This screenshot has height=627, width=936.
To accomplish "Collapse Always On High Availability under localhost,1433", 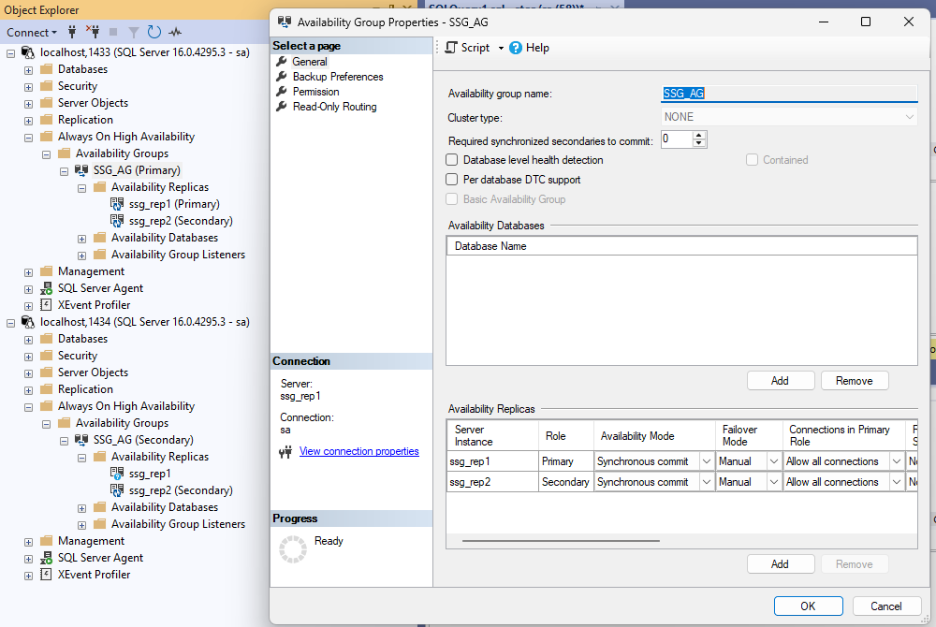I will tap(28, 137).
